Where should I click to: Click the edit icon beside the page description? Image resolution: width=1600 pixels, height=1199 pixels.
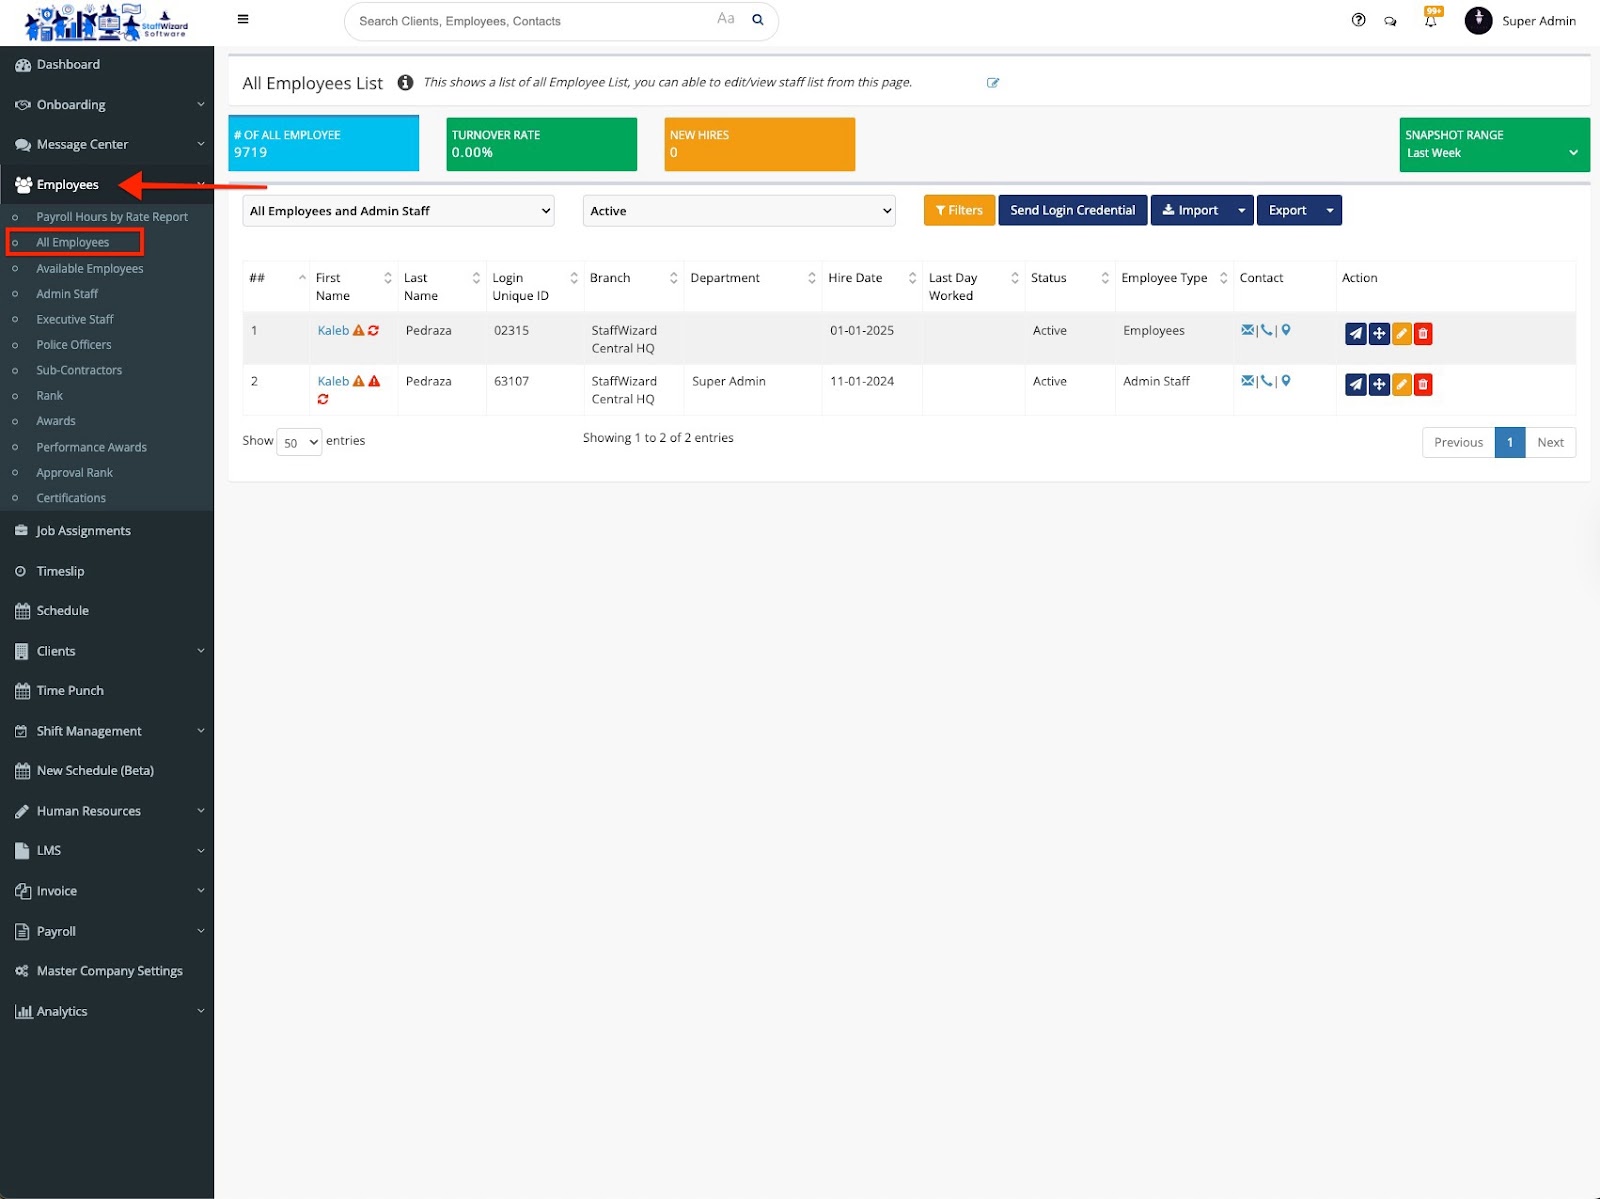[x=993, y=83]
